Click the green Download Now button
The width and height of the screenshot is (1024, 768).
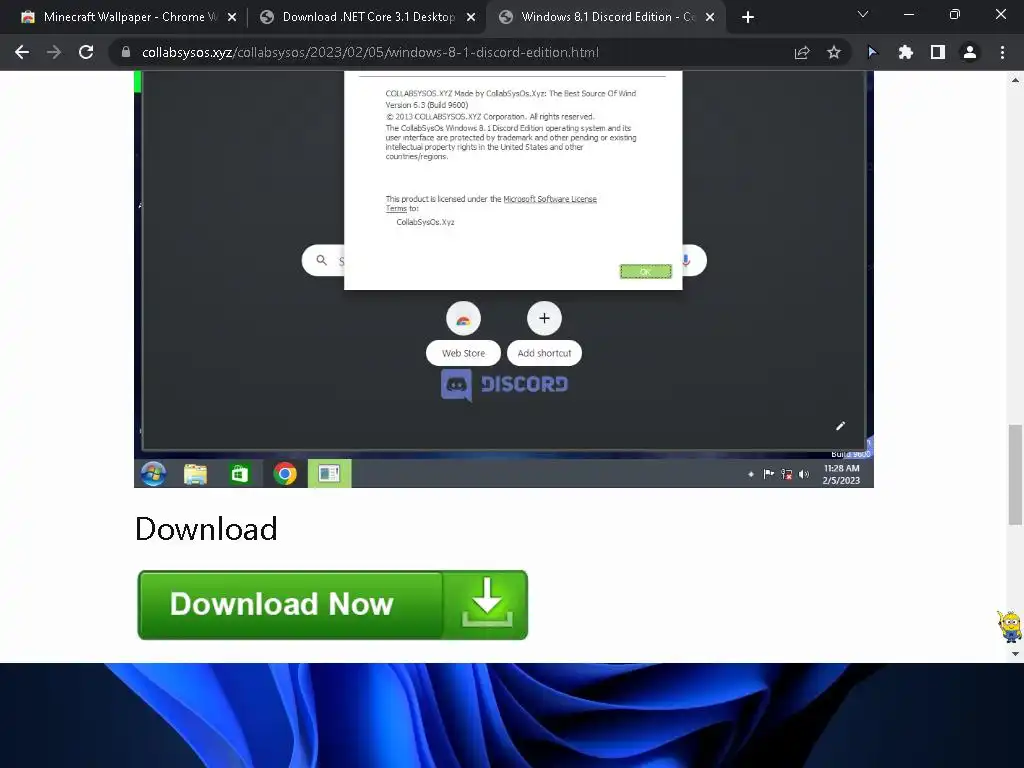coord(332,605)
